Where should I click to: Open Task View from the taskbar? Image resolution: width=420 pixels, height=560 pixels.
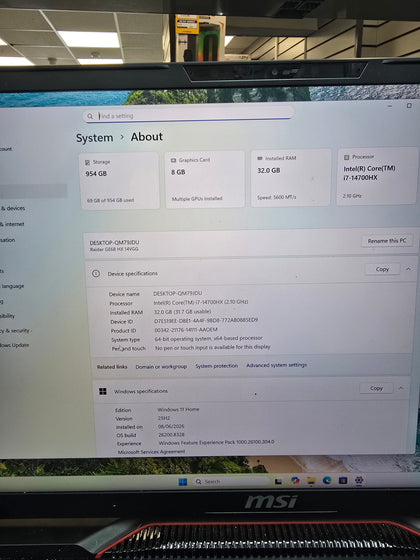pyautogui.click(x=278, y=481)
